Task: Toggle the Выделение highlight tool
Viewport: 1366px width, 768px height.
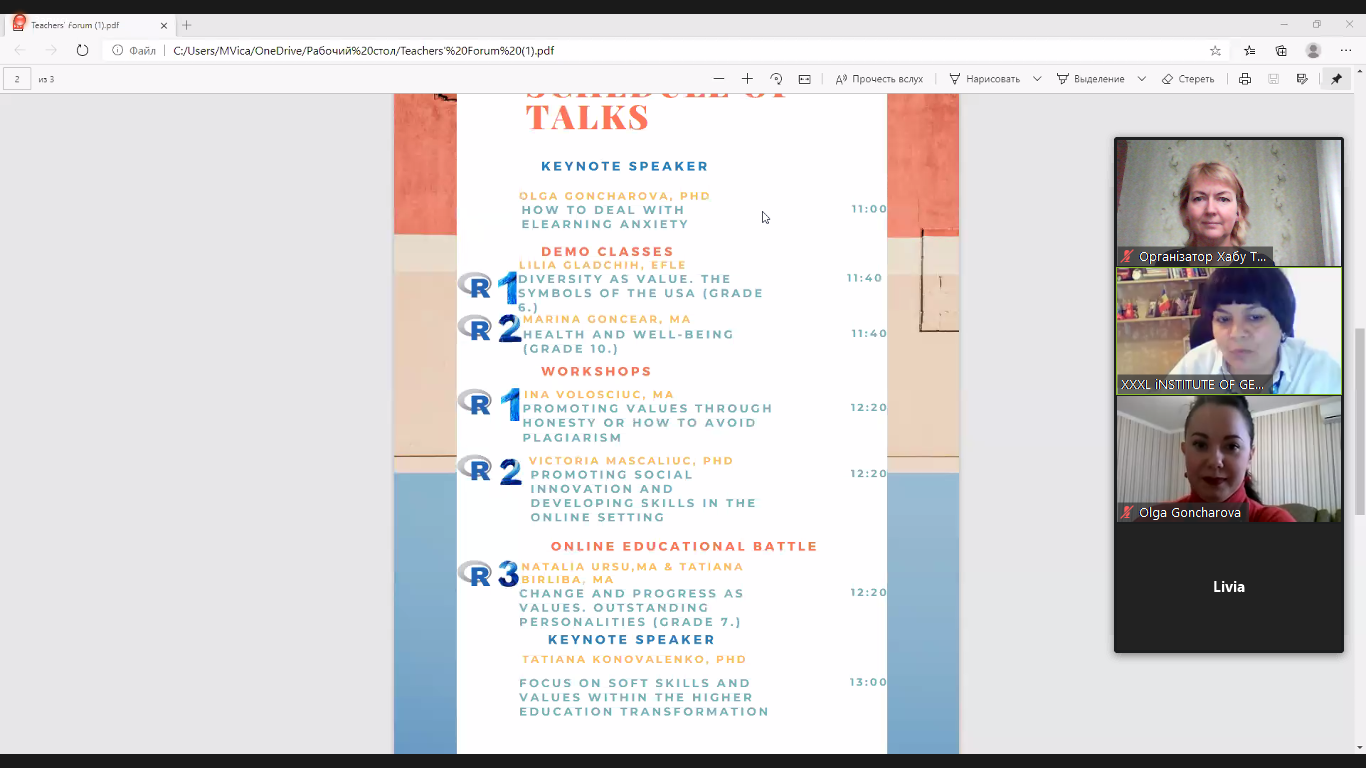Action: click(1090, 79)
